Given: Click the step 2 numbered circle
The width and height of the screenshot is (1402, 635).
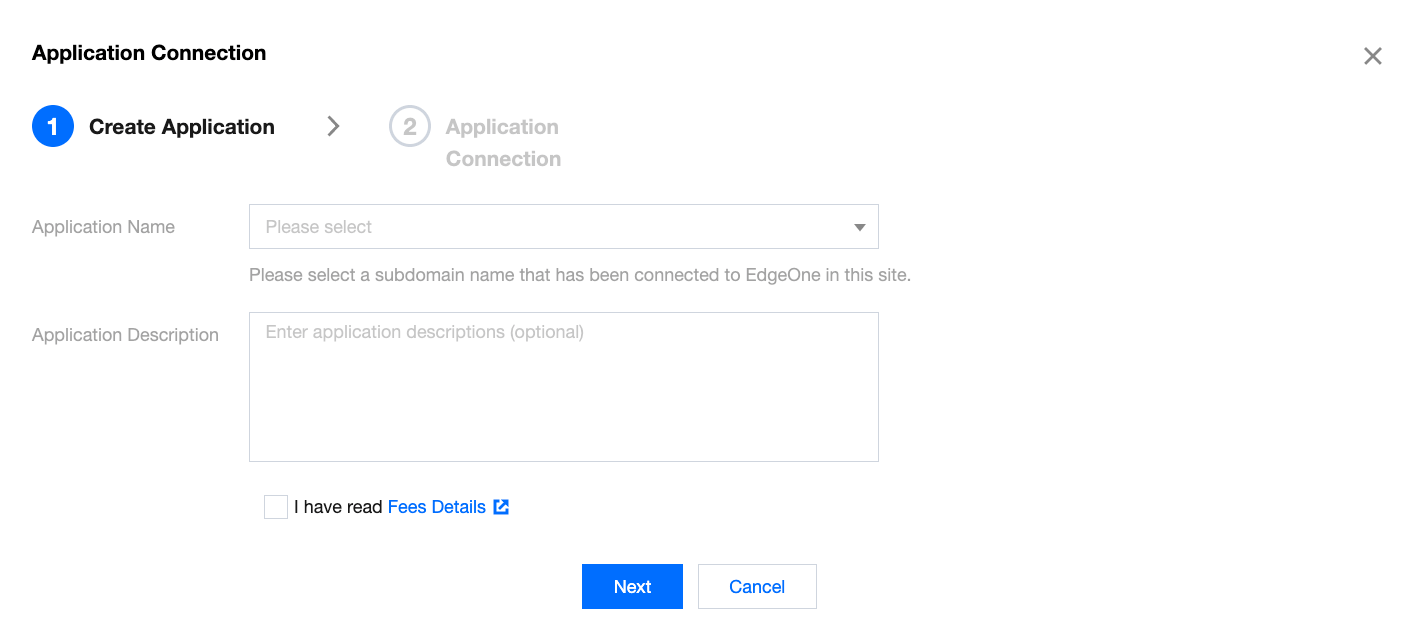Looking at the screenshot, I should click(x=410, y=127).
